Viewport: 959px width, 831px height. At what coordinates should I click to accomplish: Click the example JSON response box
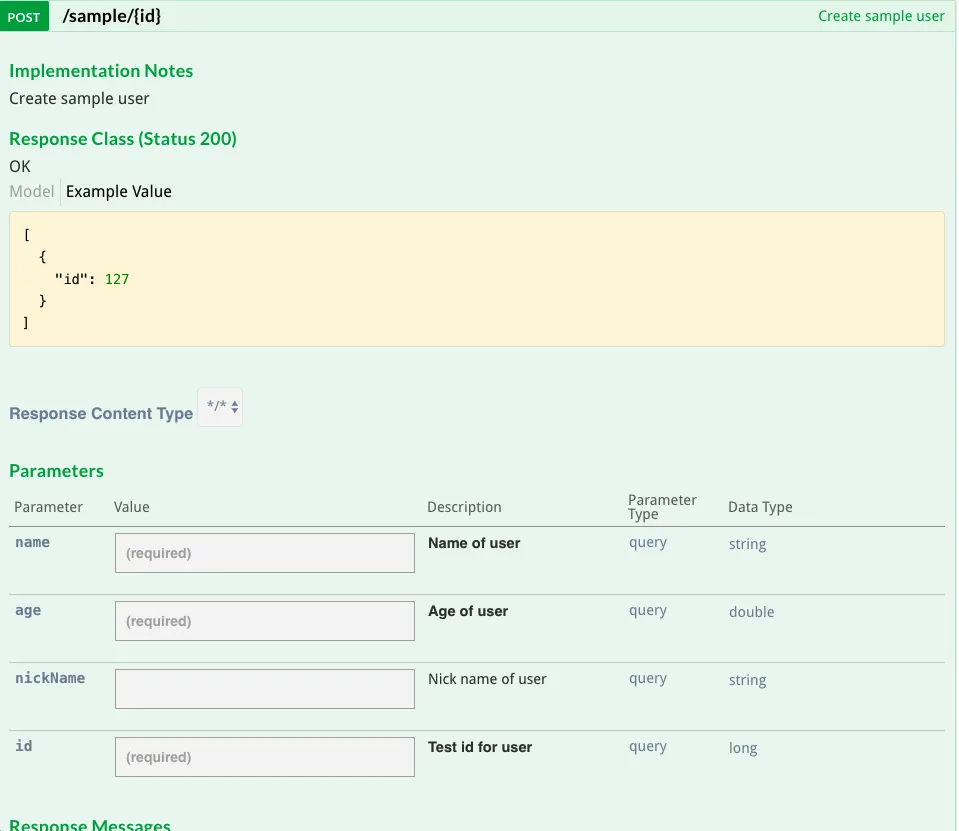tap(477, 279)
